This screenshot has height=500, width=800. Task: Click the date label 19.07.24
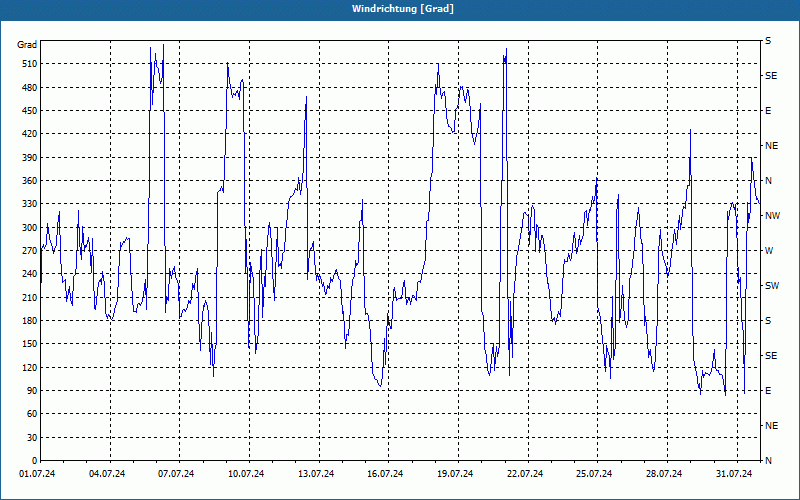(x=455, y=474)
